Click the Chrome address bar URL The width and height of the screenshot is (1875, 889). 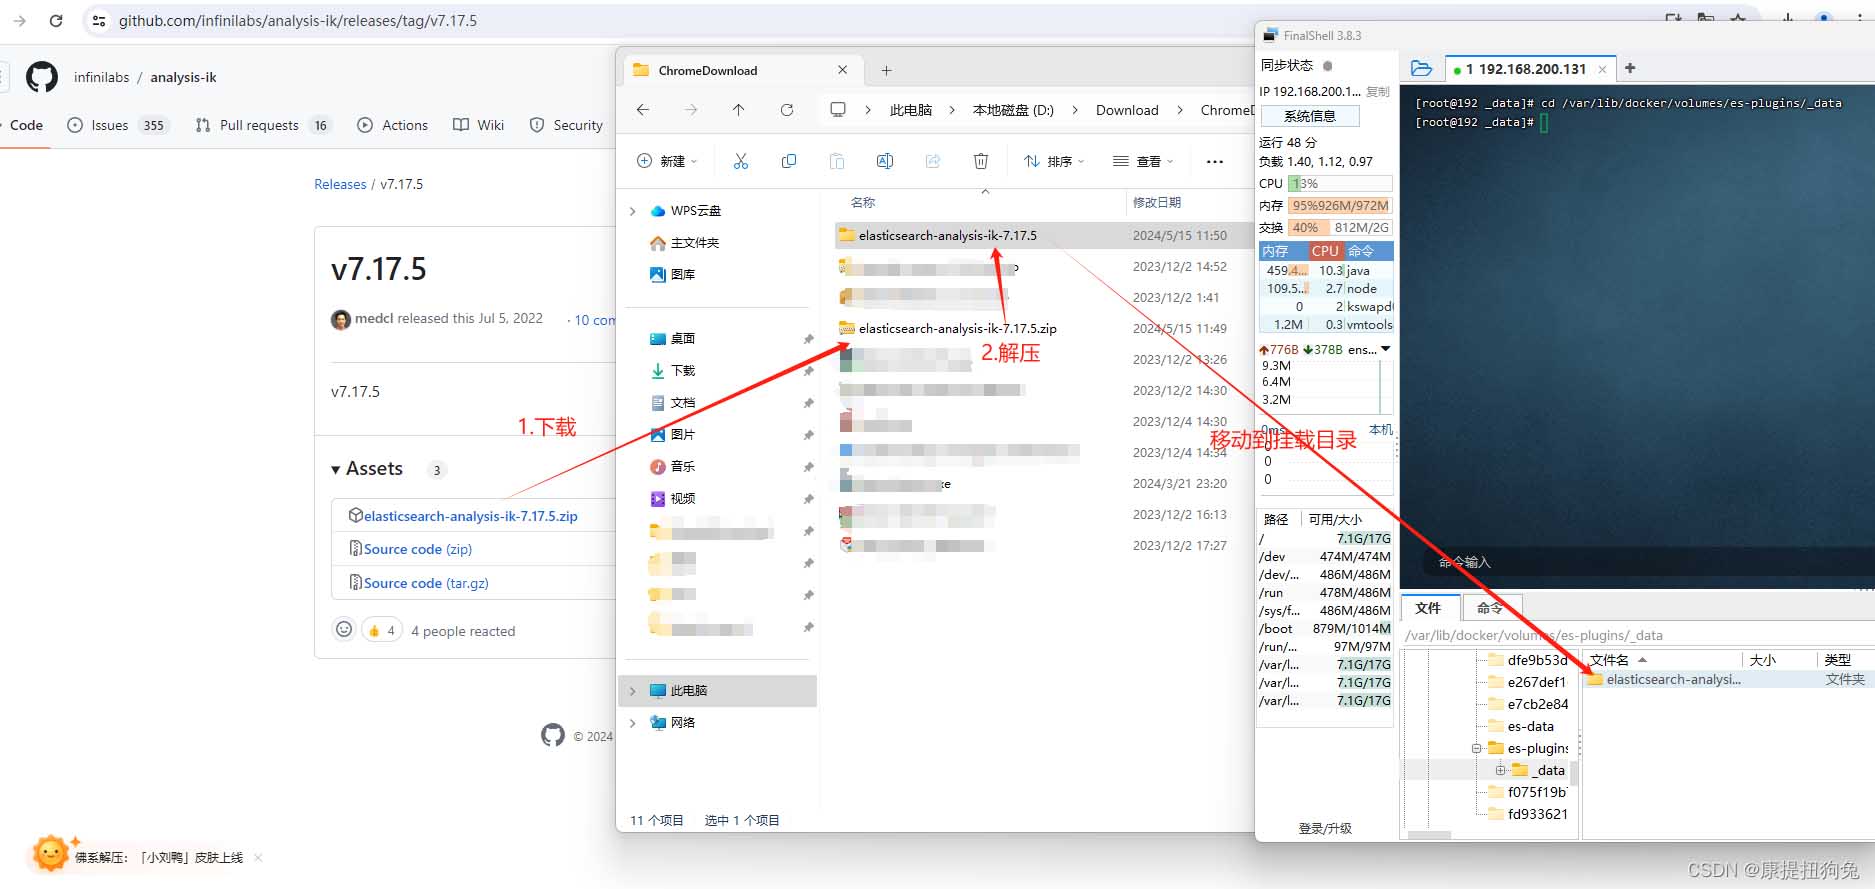tap(298, 20)
